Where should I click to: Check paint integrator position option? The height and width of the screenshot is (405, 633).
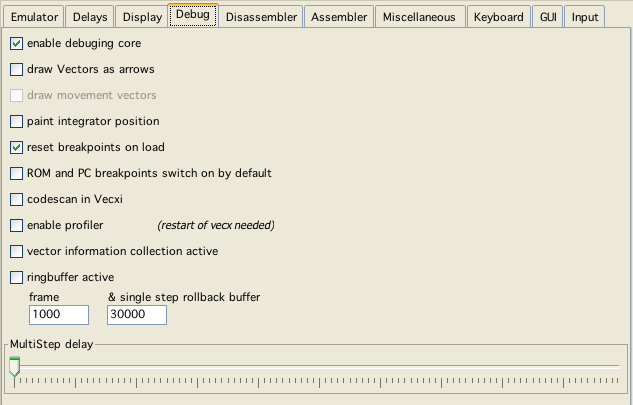(x=16, y=122)
